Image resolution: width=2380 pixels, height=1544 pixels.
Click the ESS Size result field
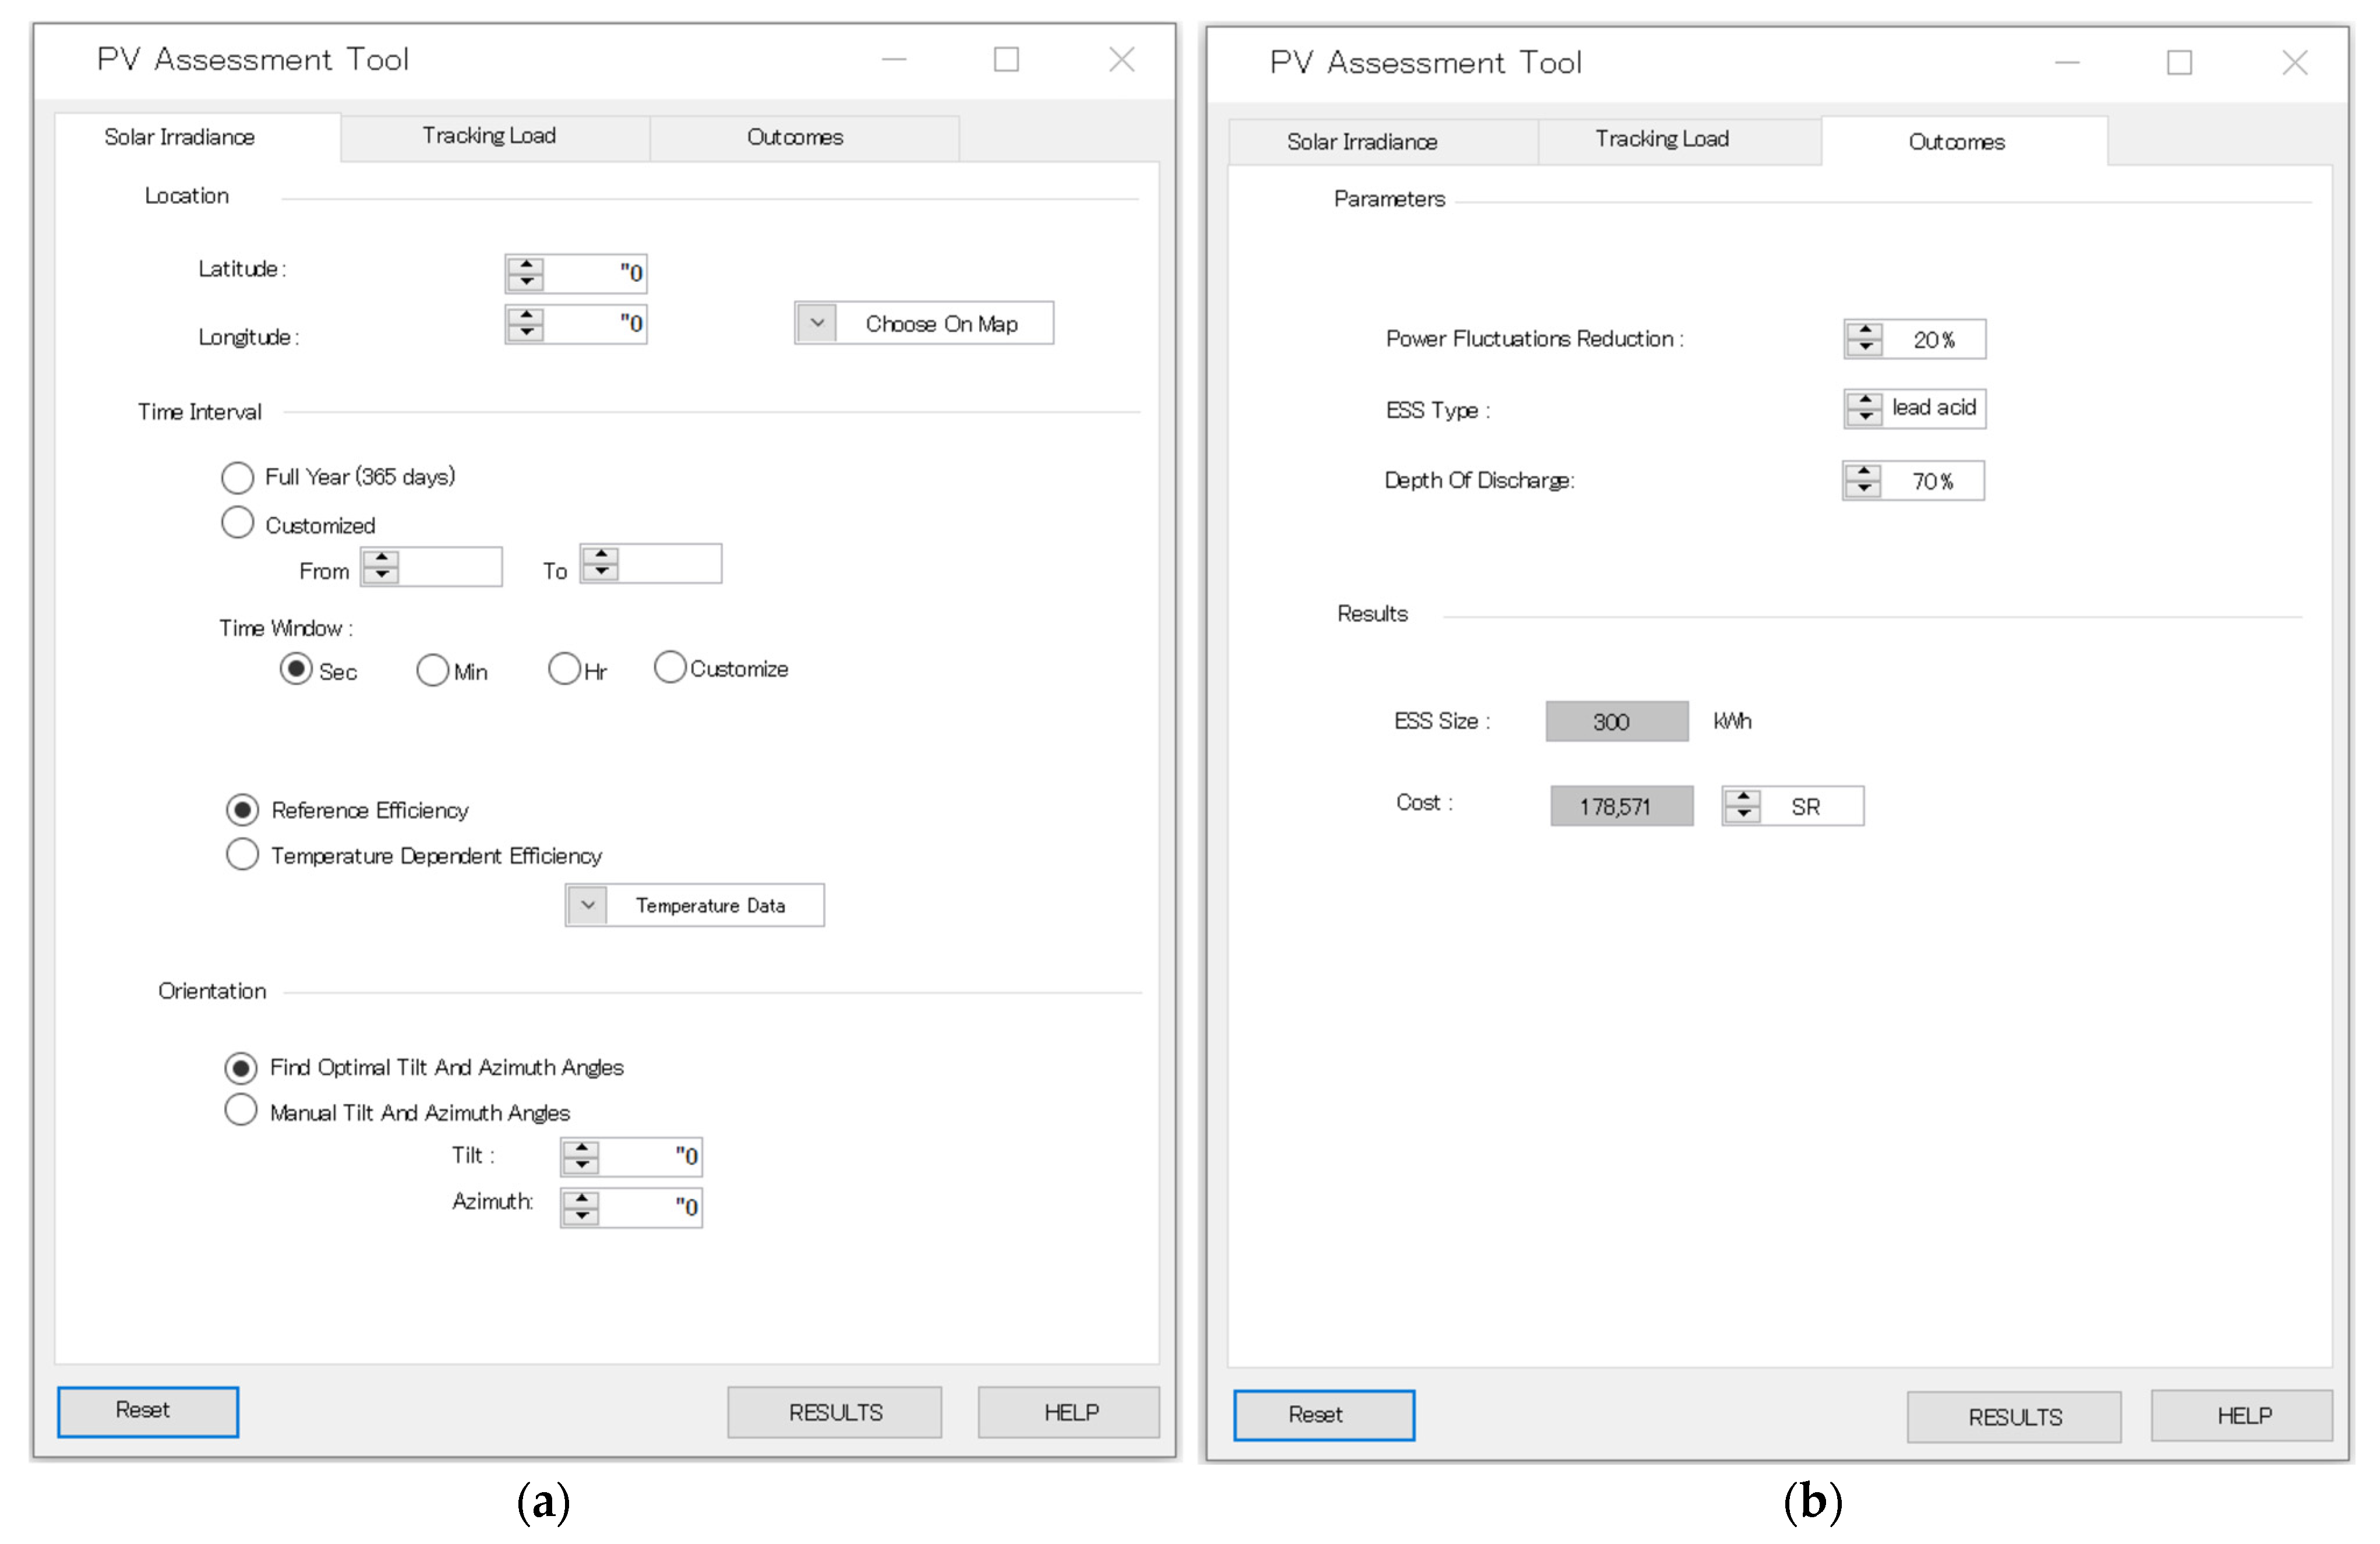pos(1616,722)
